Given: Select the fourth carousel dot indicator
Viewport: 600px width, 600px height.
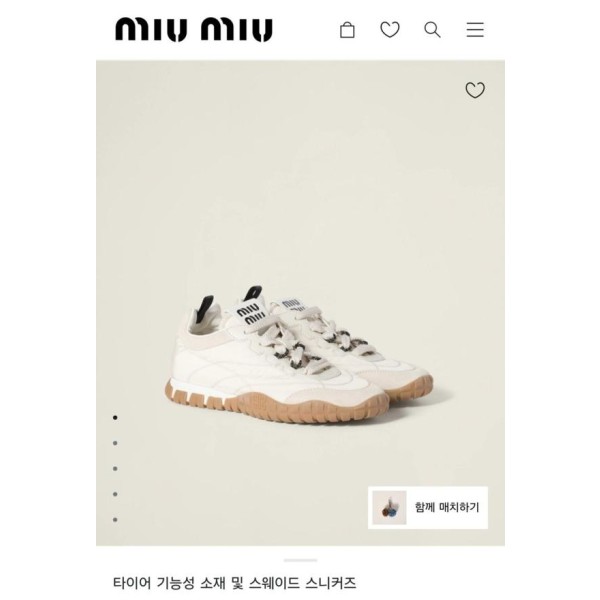Looking at the screenshot, I should [x=115, y=494].
